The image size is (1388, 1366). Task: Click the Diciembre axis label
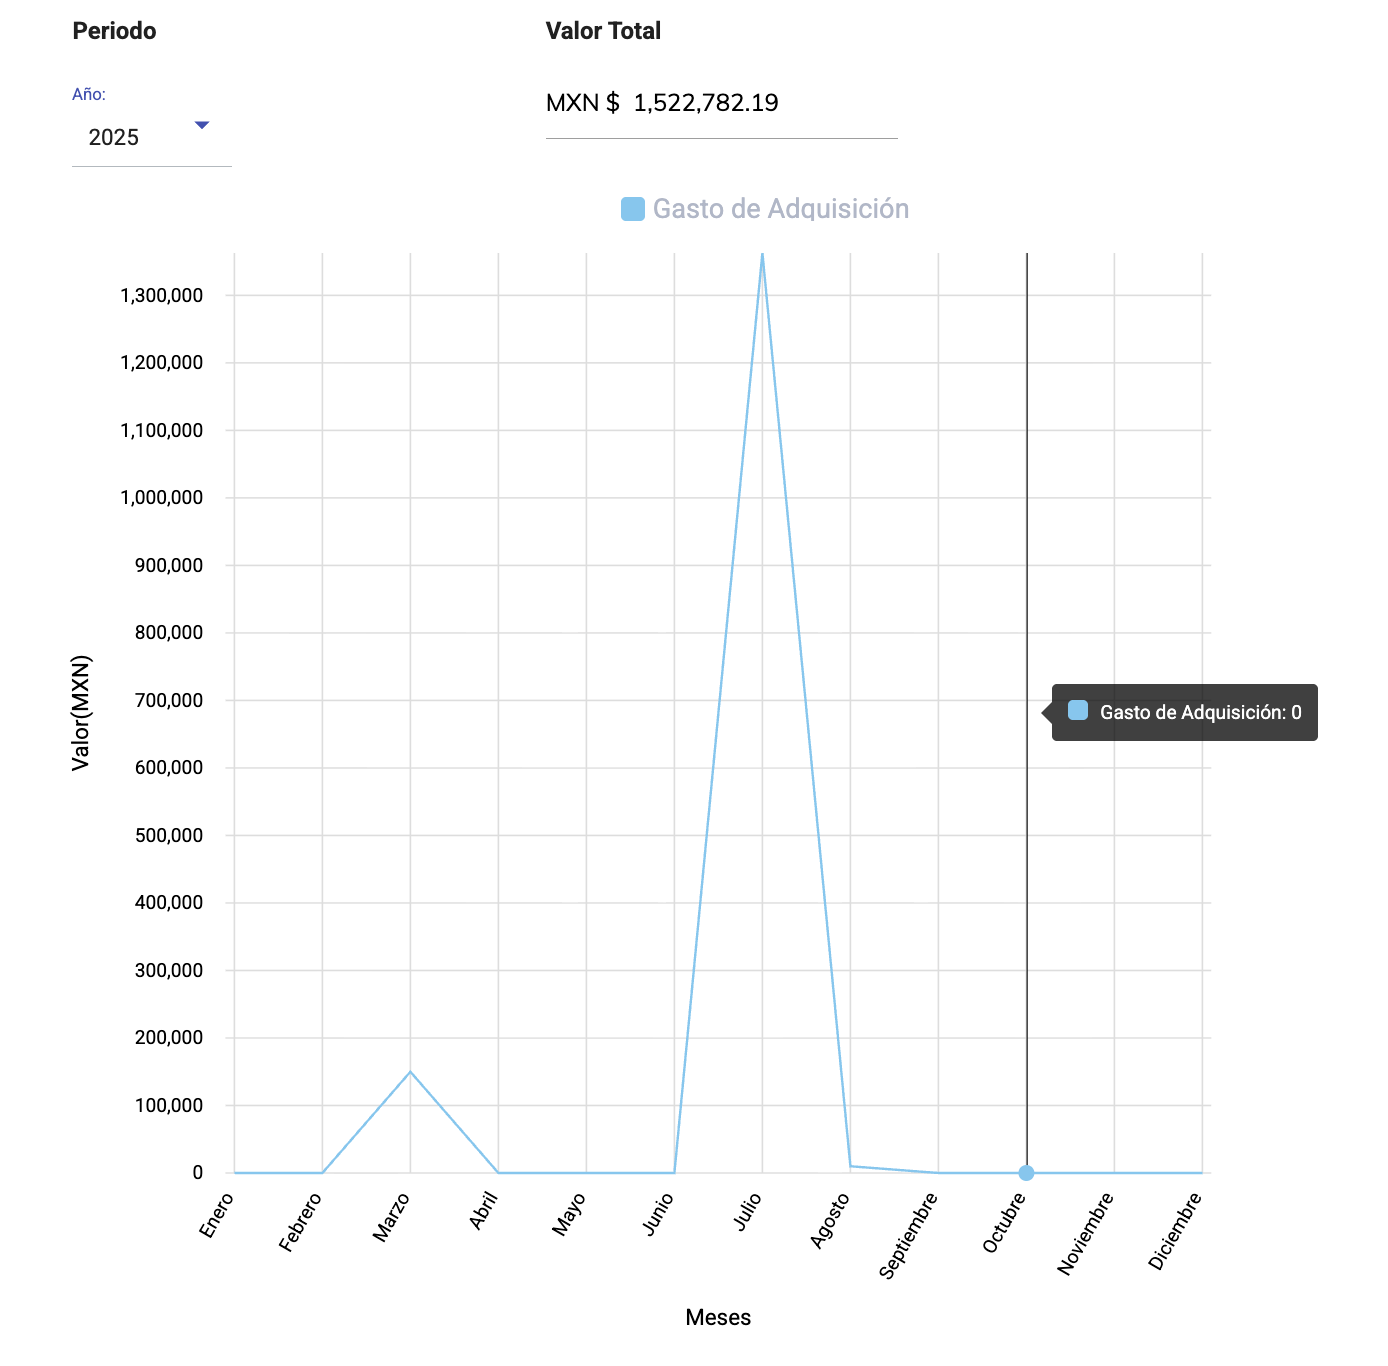[1175, 1231]
